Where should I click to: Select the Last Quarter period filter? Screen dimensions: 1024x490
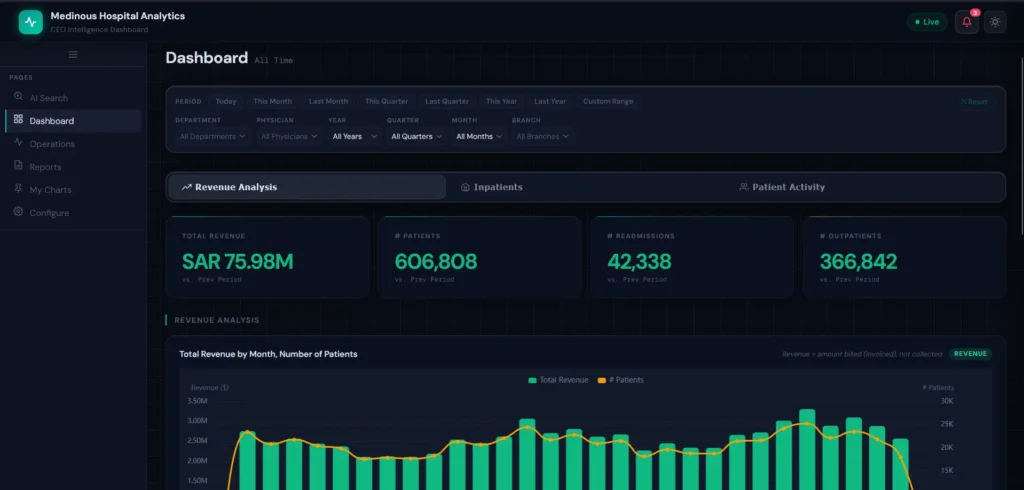pyautogui.click(x=447, y=101)
